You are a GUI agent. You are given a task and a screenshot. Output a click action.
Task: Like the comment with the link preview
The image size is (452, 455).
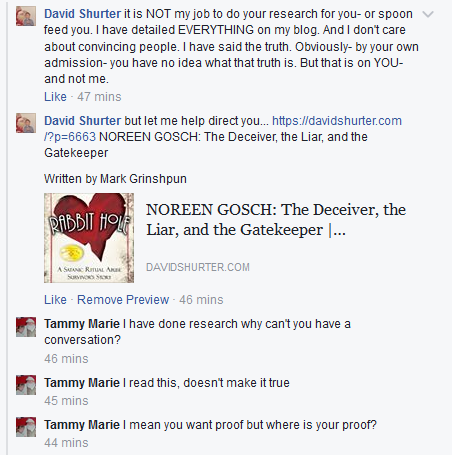coord(55,300)
